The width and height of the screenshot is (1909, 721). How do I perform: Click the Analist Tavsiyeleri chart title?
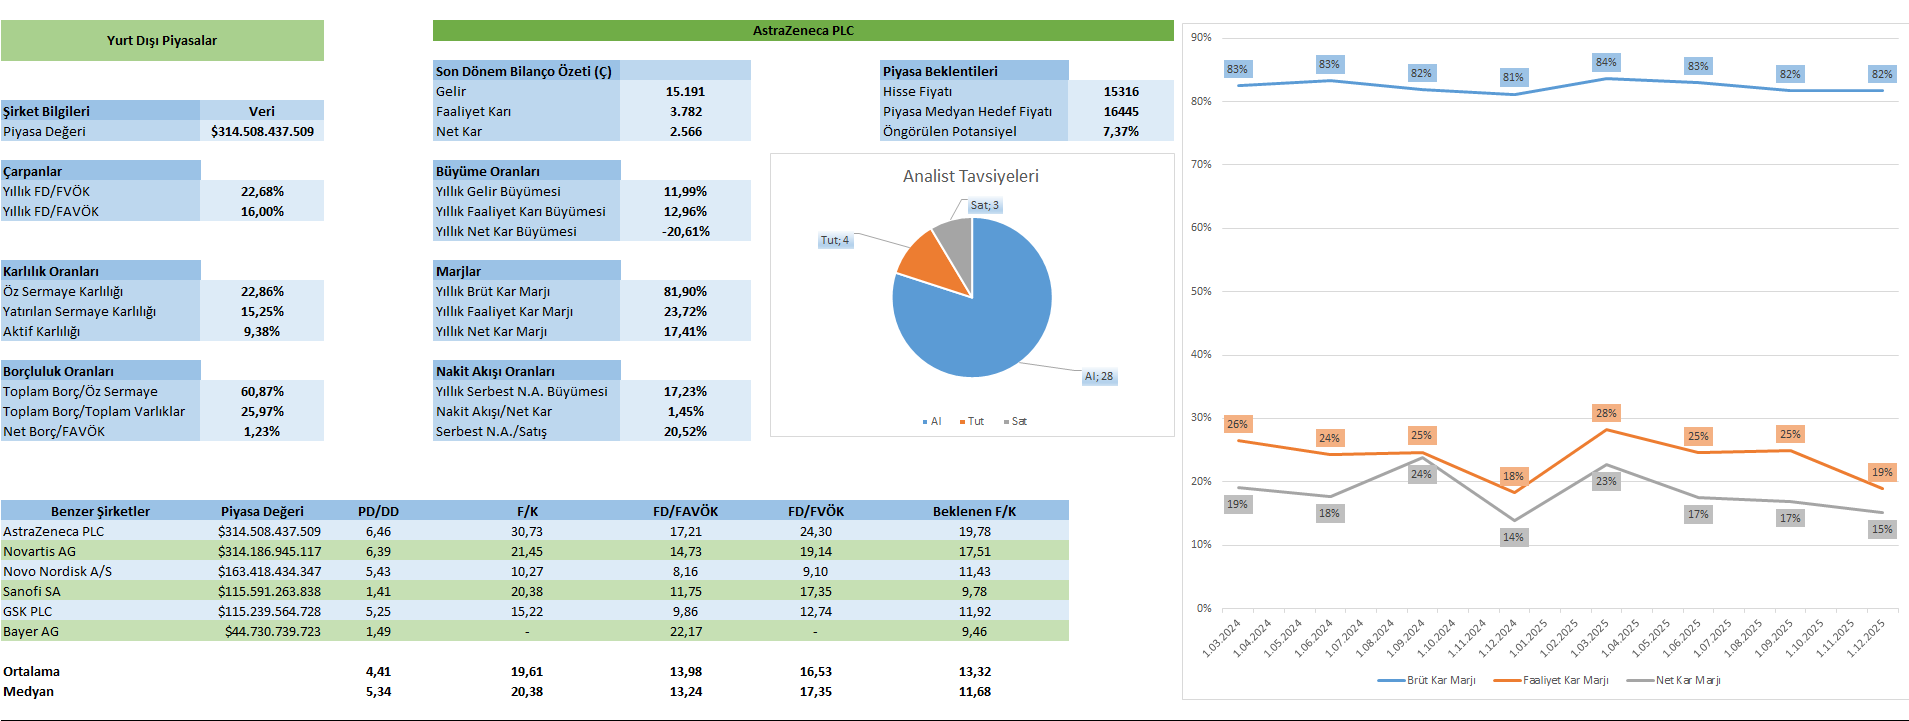(x=970, y=176)
